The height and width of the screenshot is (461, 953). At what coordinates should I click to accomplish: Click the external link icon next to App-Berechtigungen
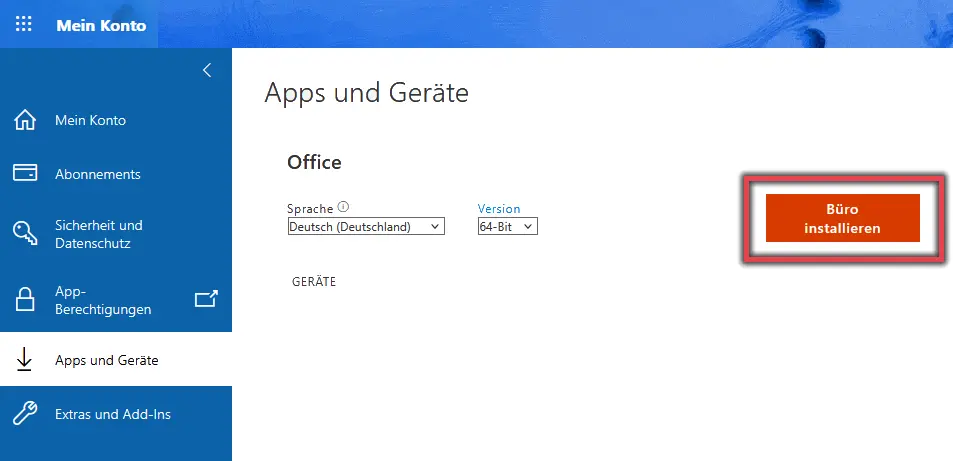coord(206,299)
